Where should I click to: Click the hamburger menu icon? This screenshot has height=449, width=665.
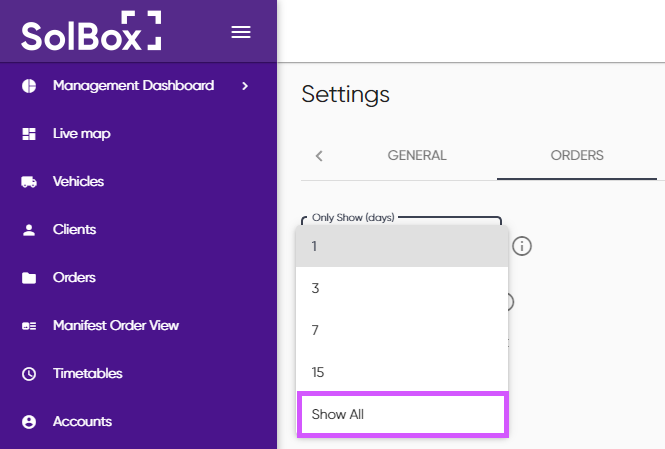click(240, 32)
